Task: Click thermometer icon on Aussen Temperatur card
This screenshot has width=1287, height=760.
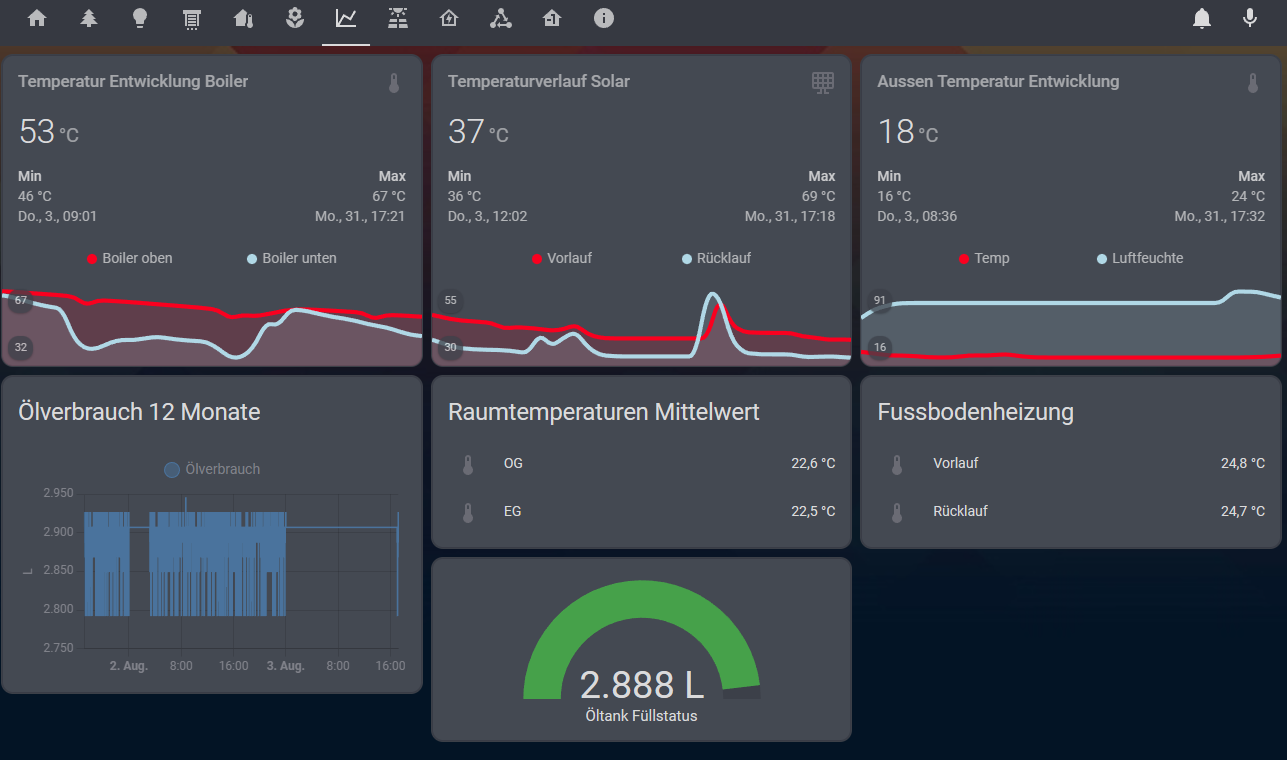Action: tap(1253, 83)
